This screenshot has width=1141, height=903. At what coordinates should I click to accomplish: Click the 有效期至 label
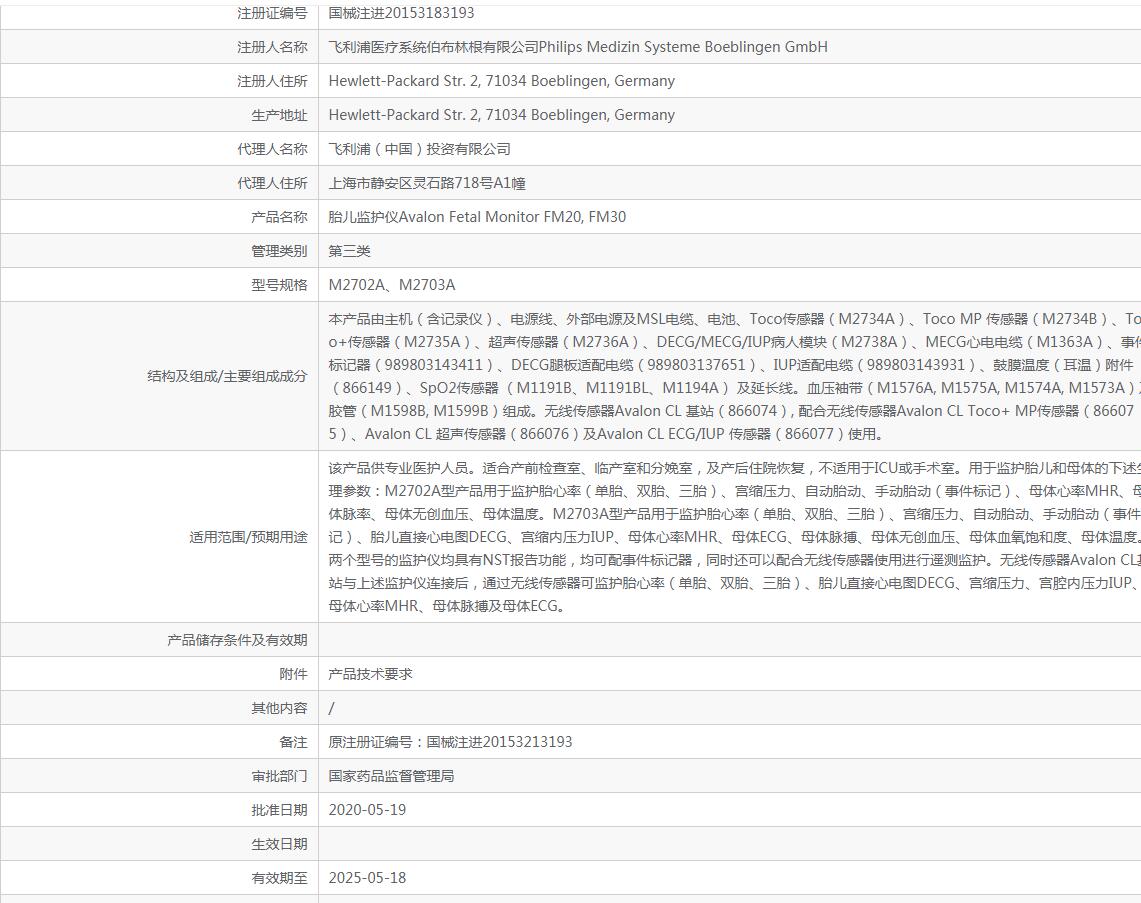point(279,878)
